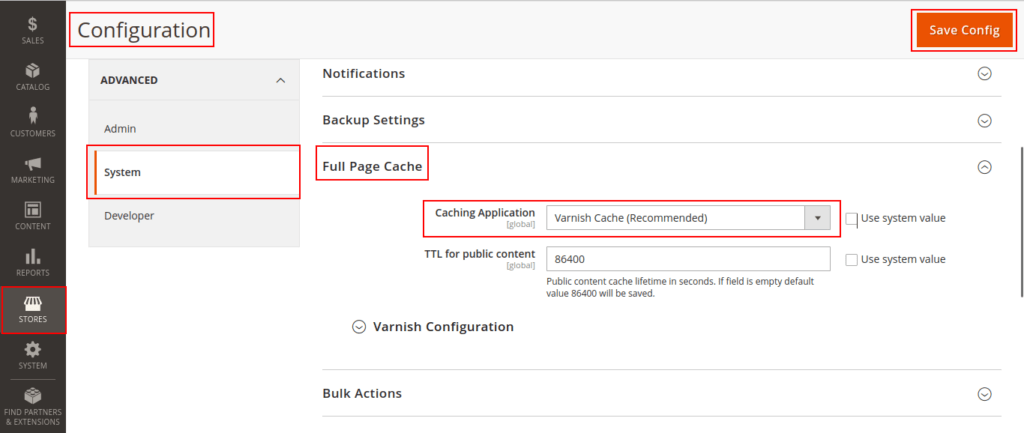Image resolution: width=1024 pixels, height=433 pixels.
Task: Expand the Notifications section
Action: [x=984, y=74]
